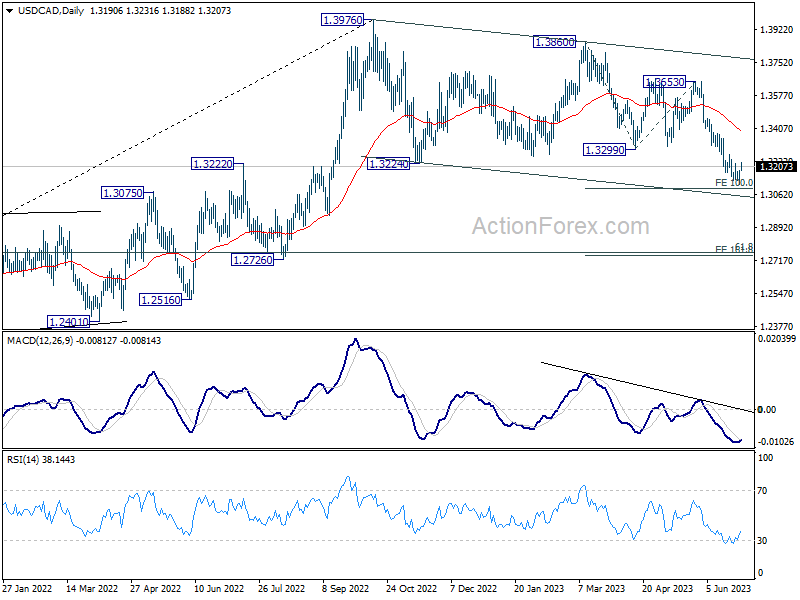This screenshot has width=800, height=600.
Task: Select the 1.34070 price axis value
Action: point(777,129)
